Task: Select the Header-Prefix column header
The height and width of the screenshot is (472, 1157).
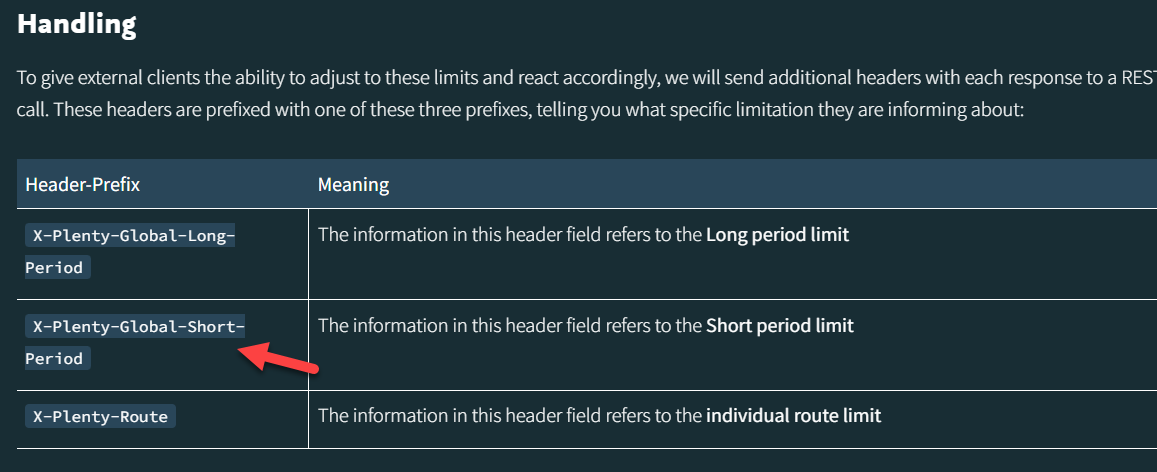Action: tap(83, 184)
